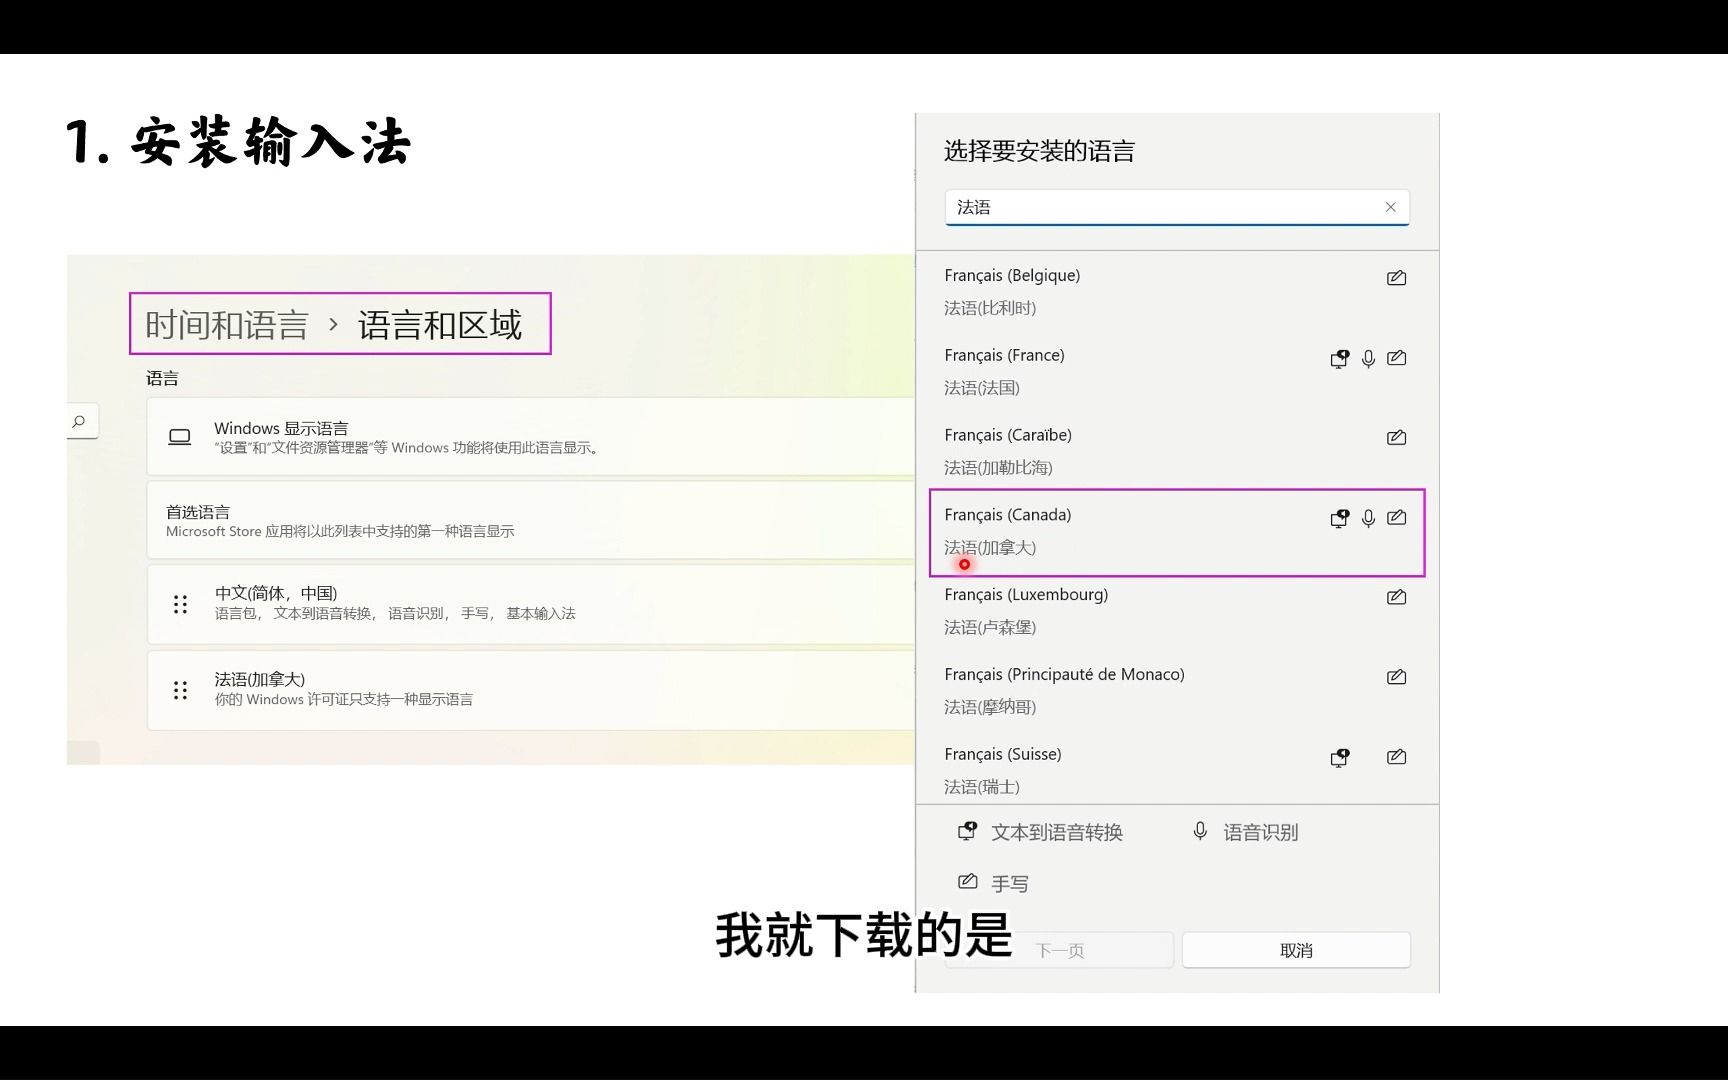Click the 法语 language search field
The width and height of the screenshot is (1728, 1080).
[1176, 207]
